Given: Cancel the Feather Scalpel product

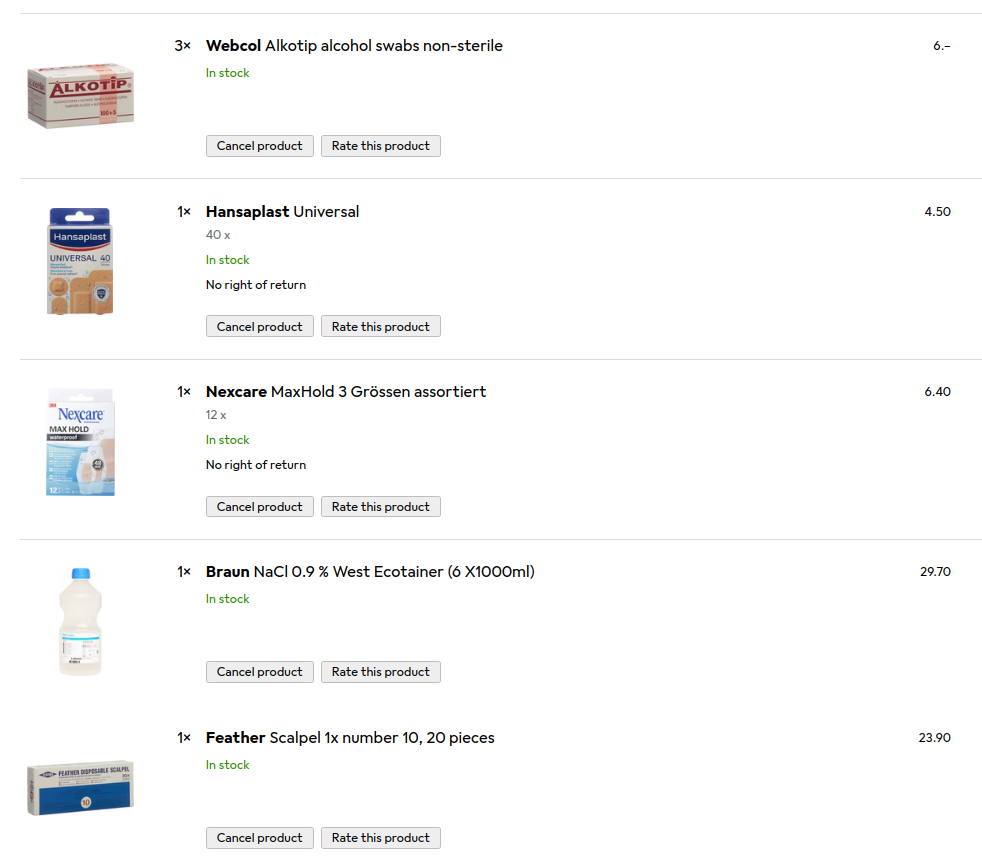Looking at the screenshot, I should pyautogui.click(x=259, y=838).
